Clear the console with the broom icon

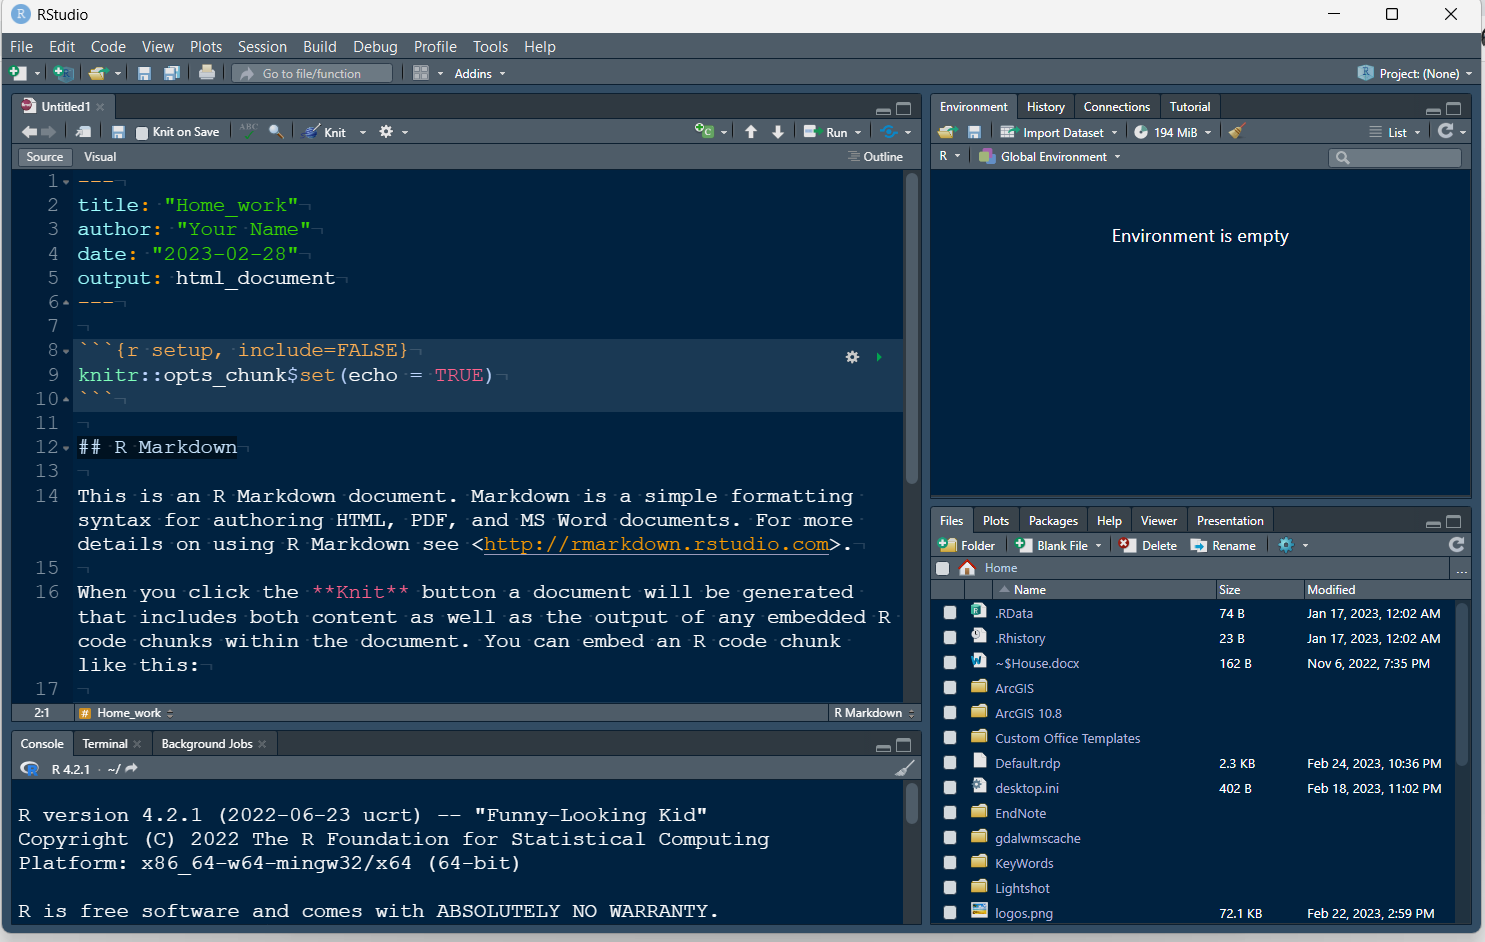point(905,768)
